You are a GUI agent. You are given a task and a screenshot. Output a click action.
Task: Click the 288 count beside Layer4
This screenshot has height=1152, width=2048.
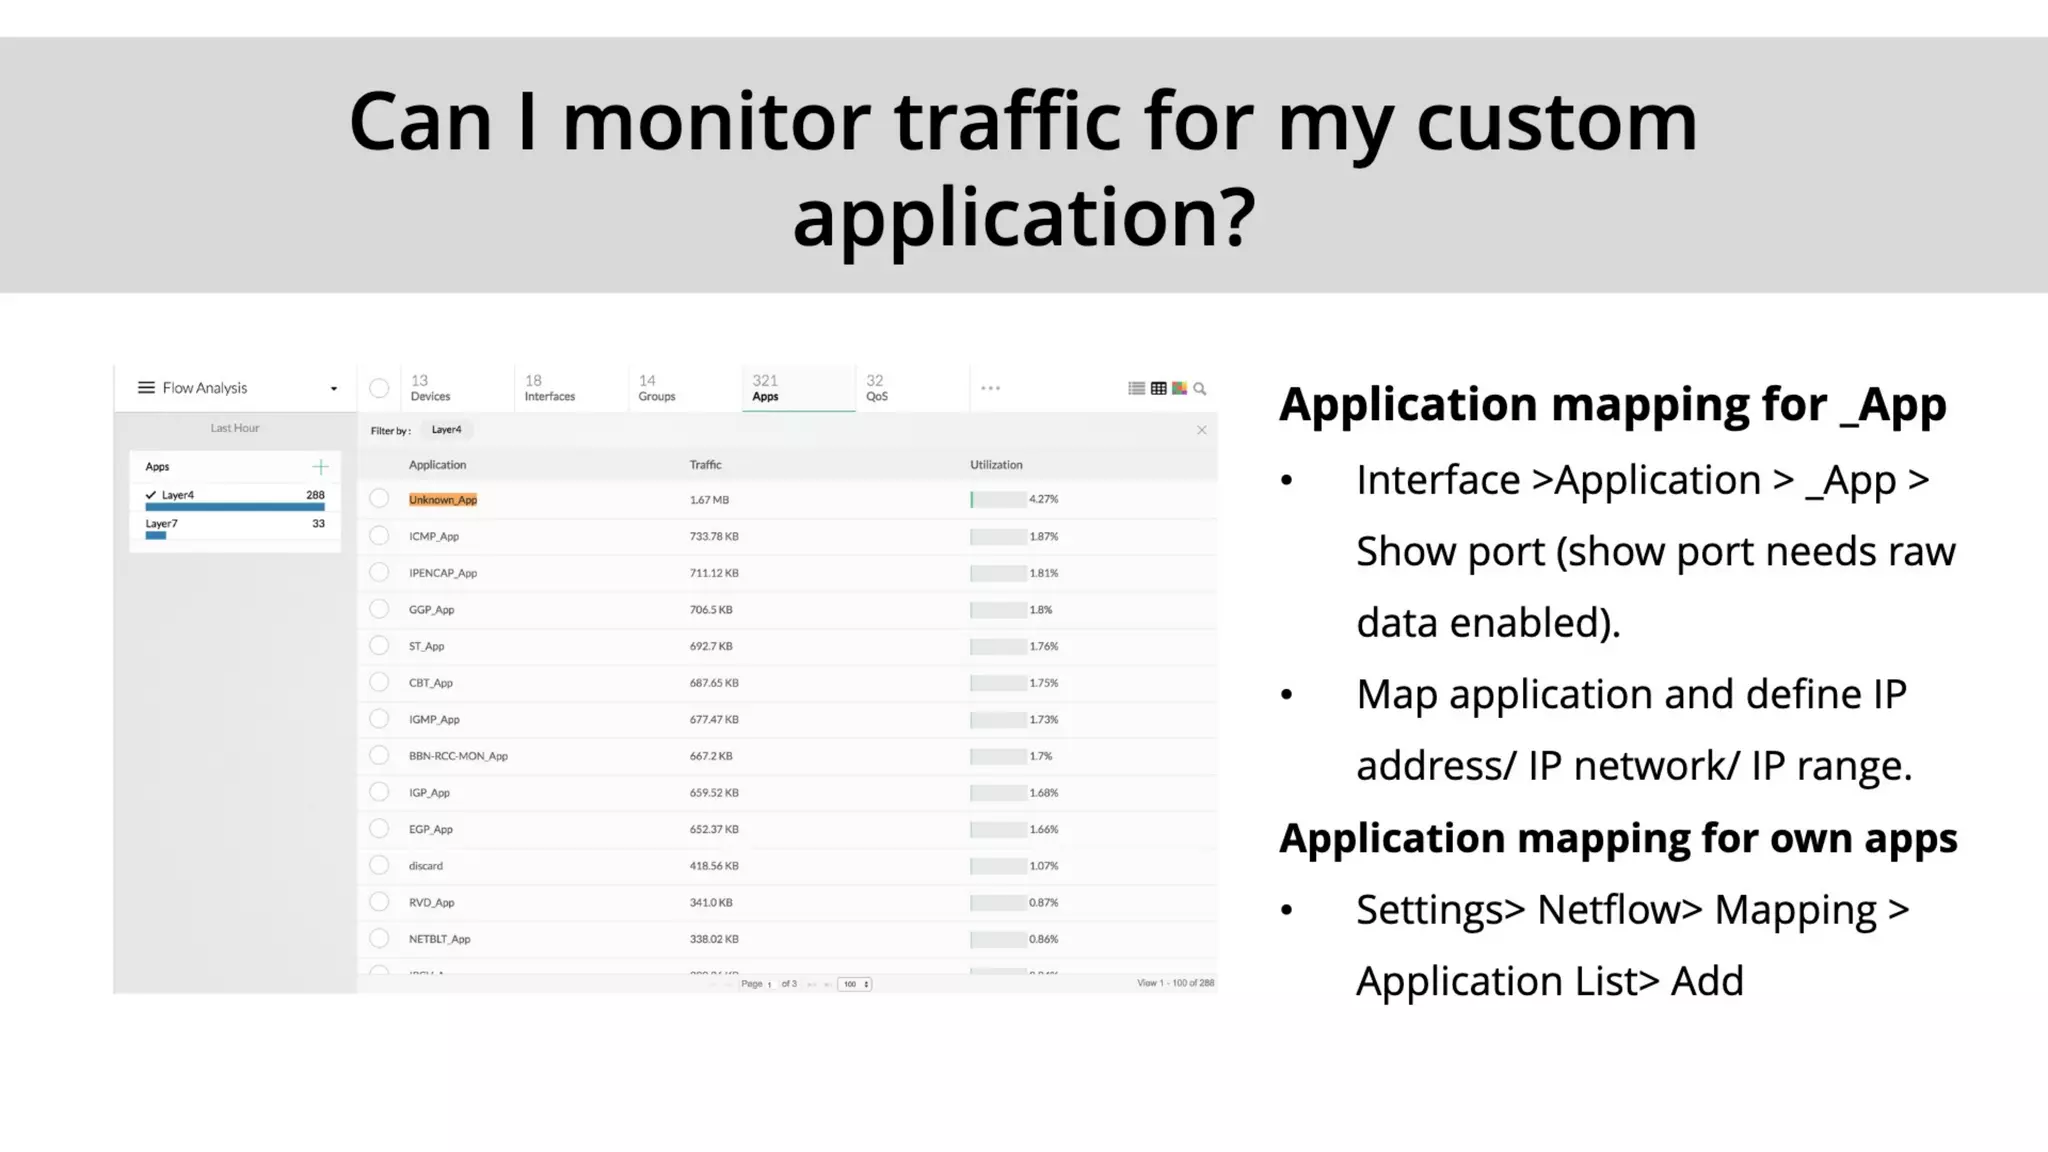click(315, 495)
